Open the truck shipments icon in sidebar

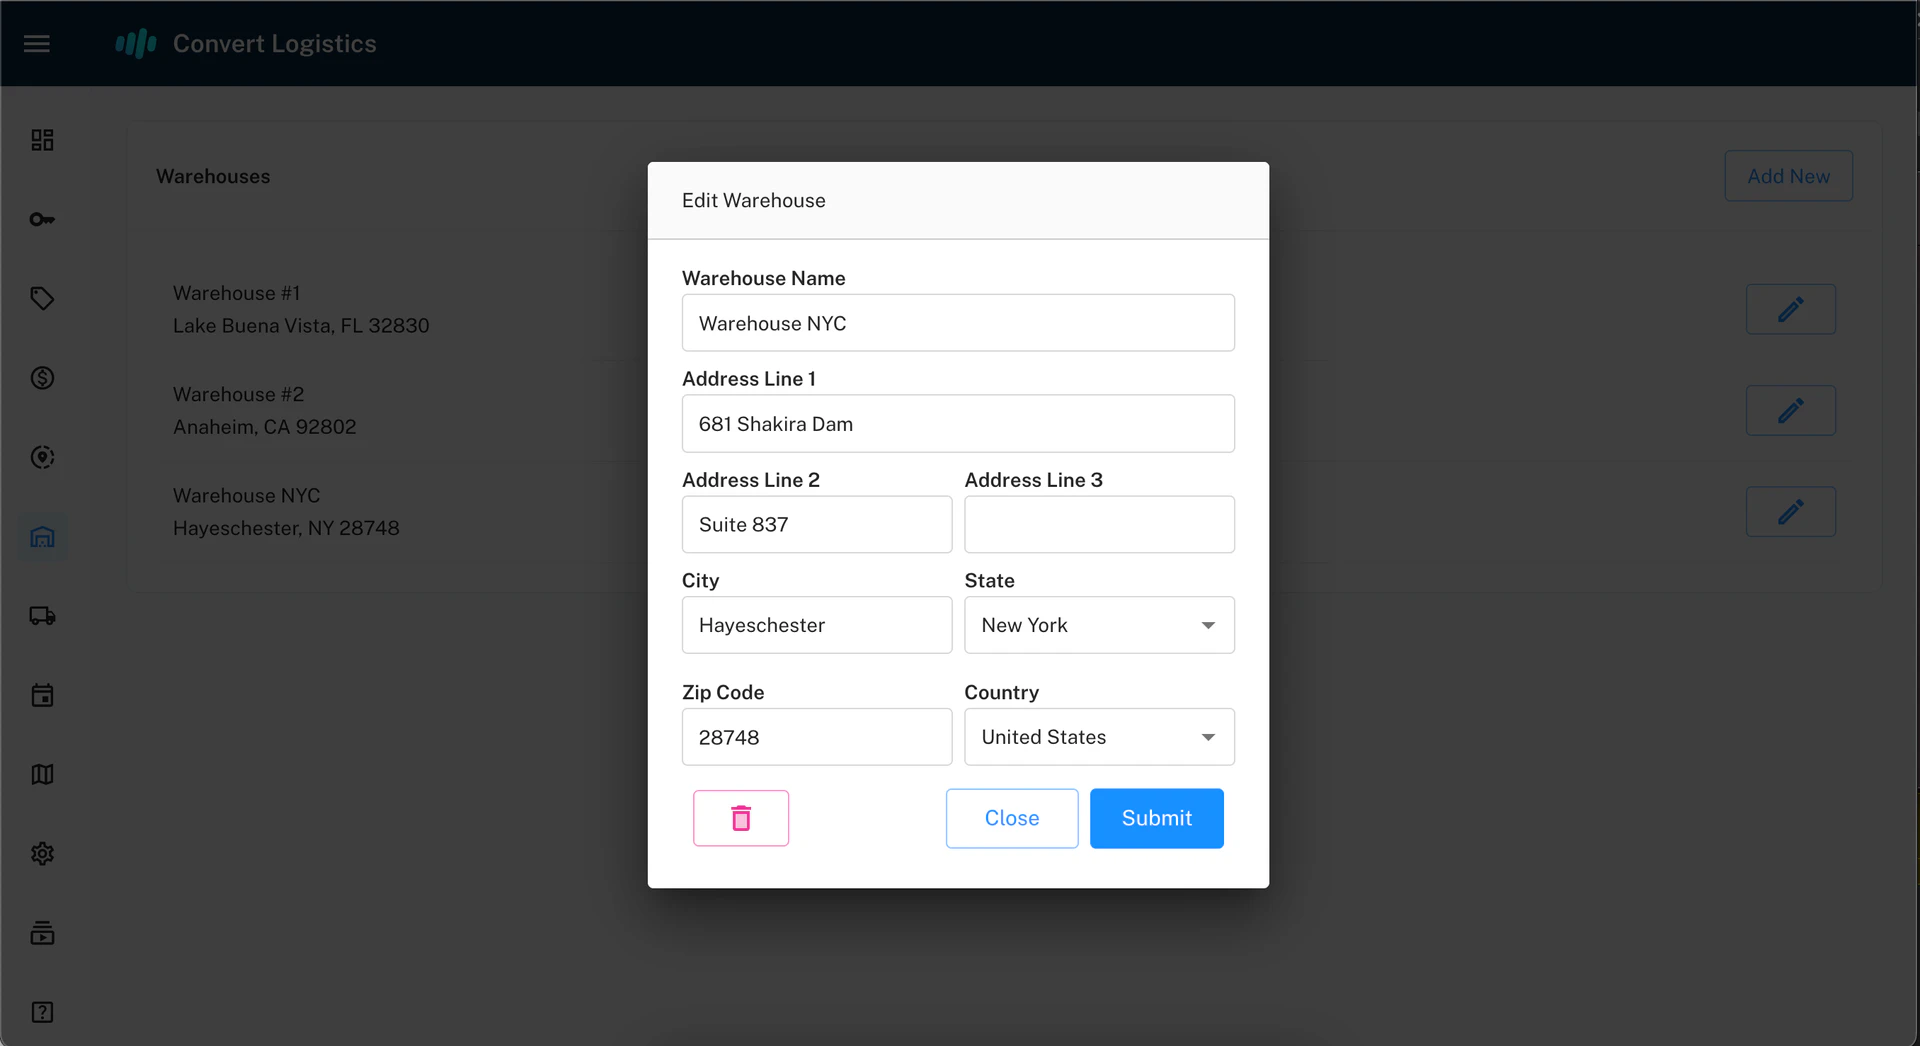(x=42, y=616)
